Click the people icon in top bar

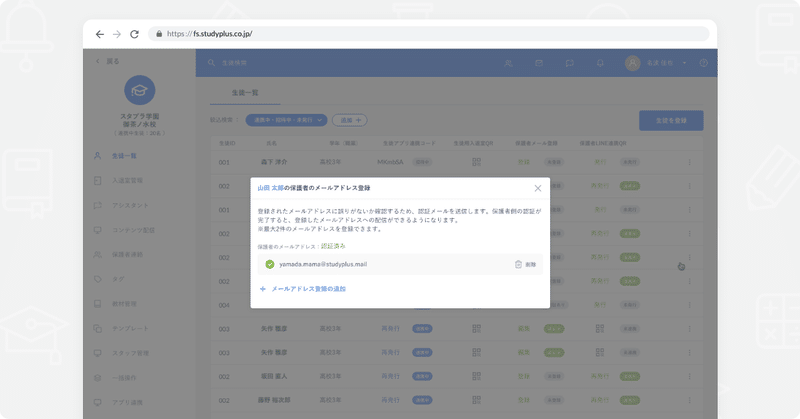pyautogui.click(x=508, y=63)
